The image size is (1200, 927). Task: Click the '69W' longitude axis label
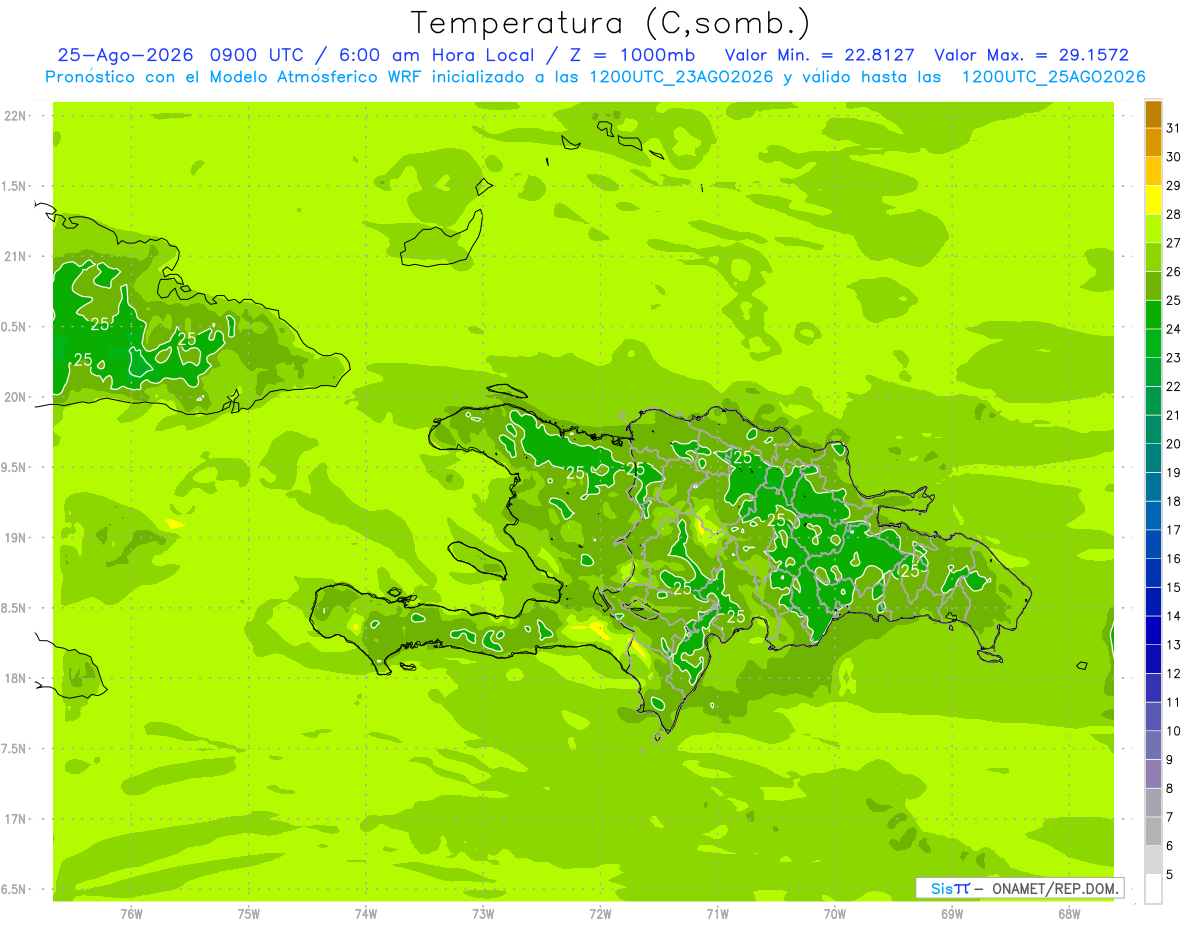pyautogui.click(x=952, y=914)
